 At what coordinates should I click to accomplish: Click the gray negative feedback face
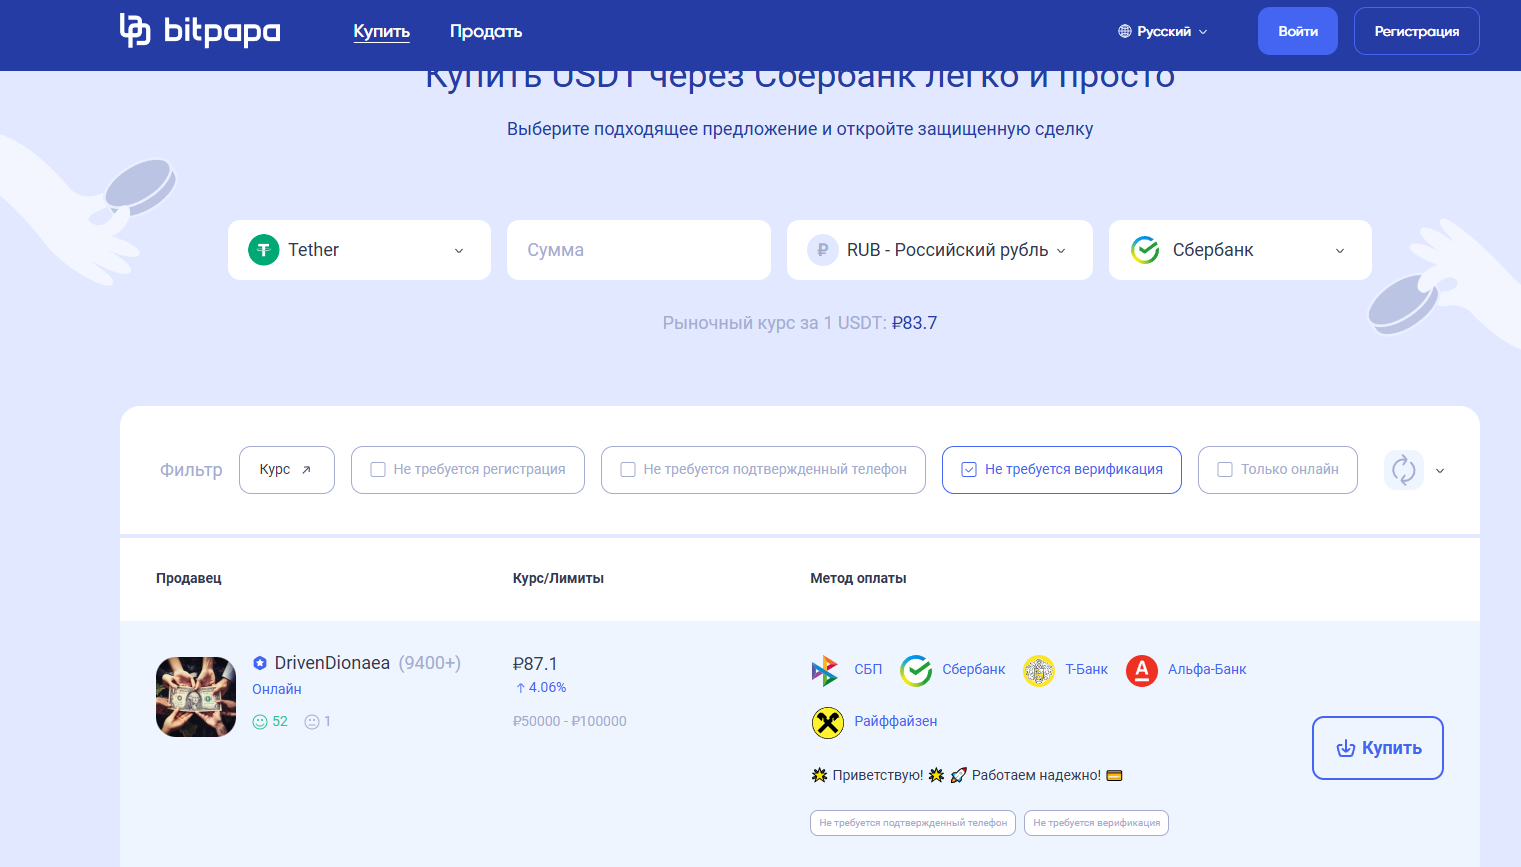312,722
